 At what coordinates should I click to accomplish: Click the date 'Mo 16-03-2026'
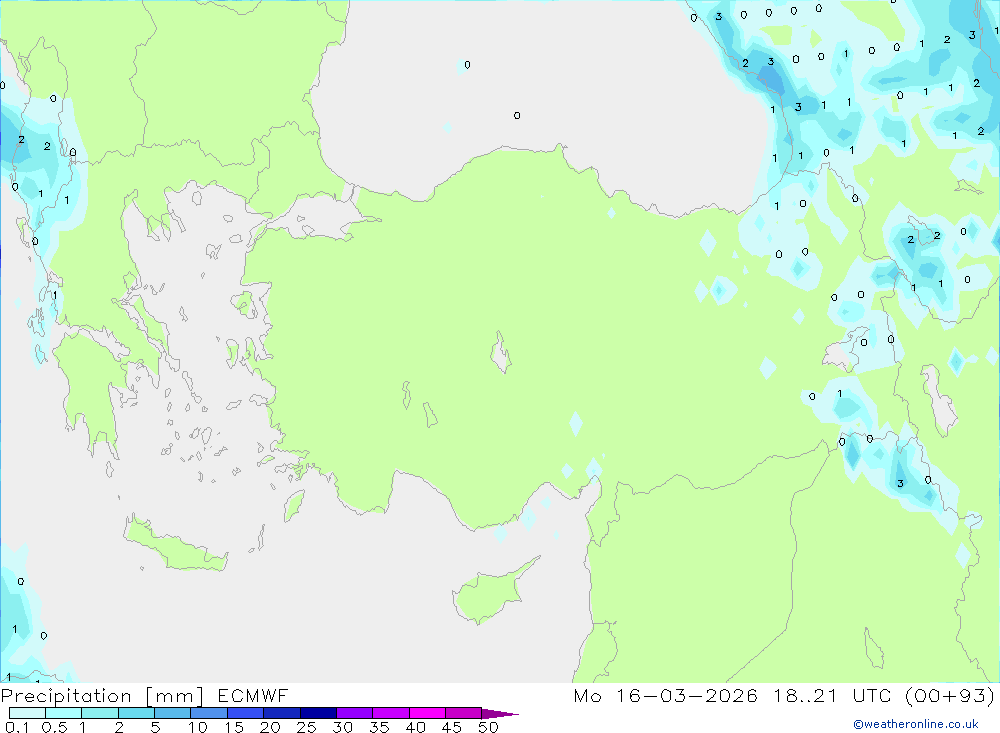click(x=665, y=695)
